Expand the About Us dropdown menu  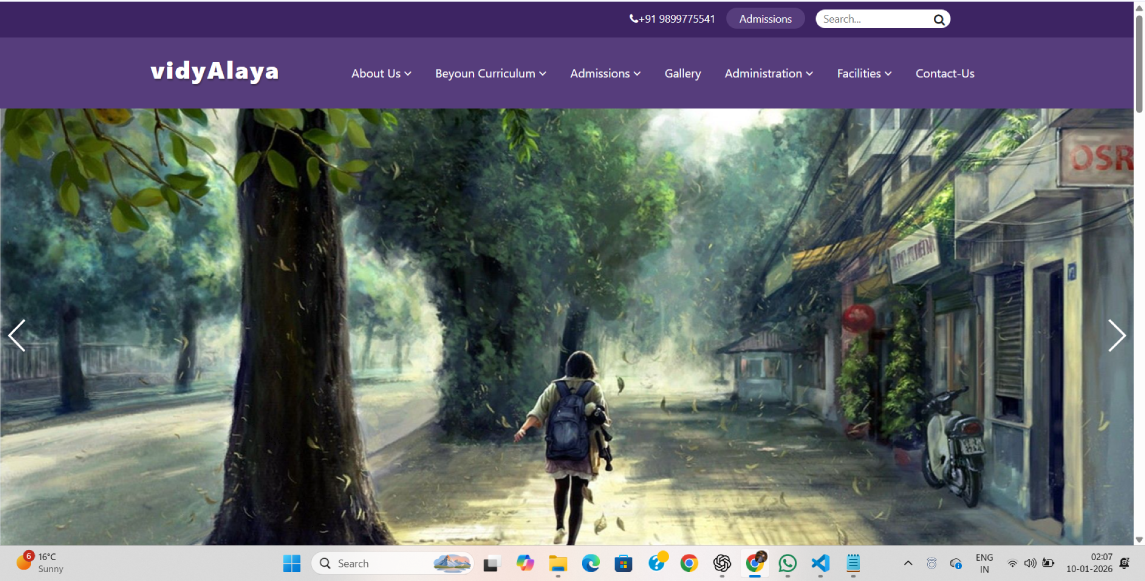[381, 74]
